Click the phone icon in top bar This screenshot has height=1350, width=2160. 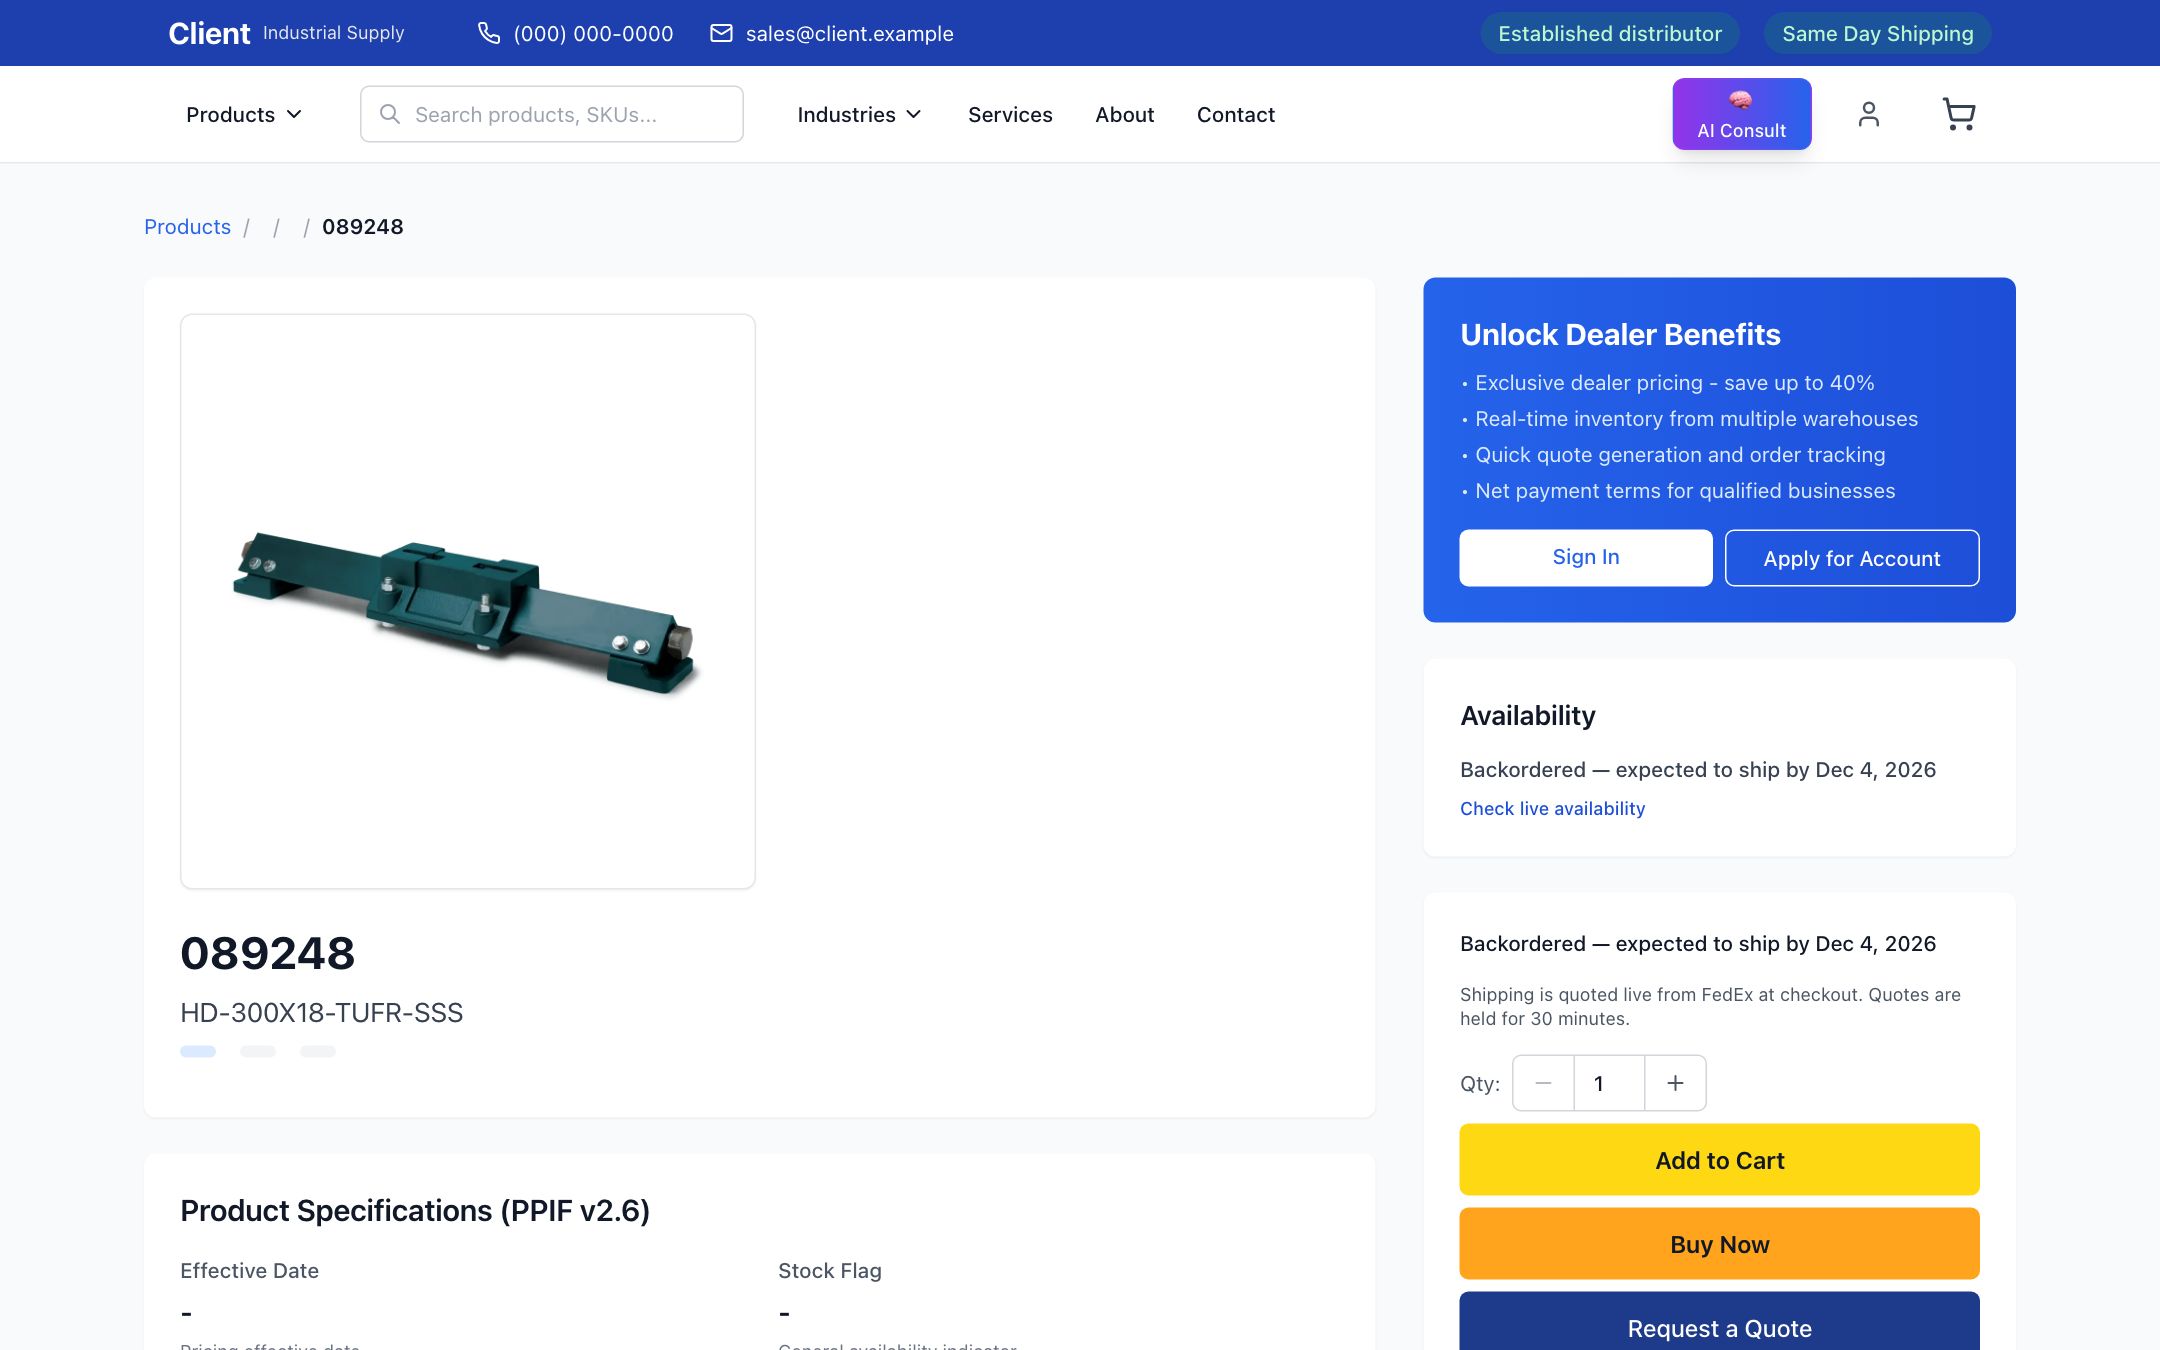(x=488, y=33)
